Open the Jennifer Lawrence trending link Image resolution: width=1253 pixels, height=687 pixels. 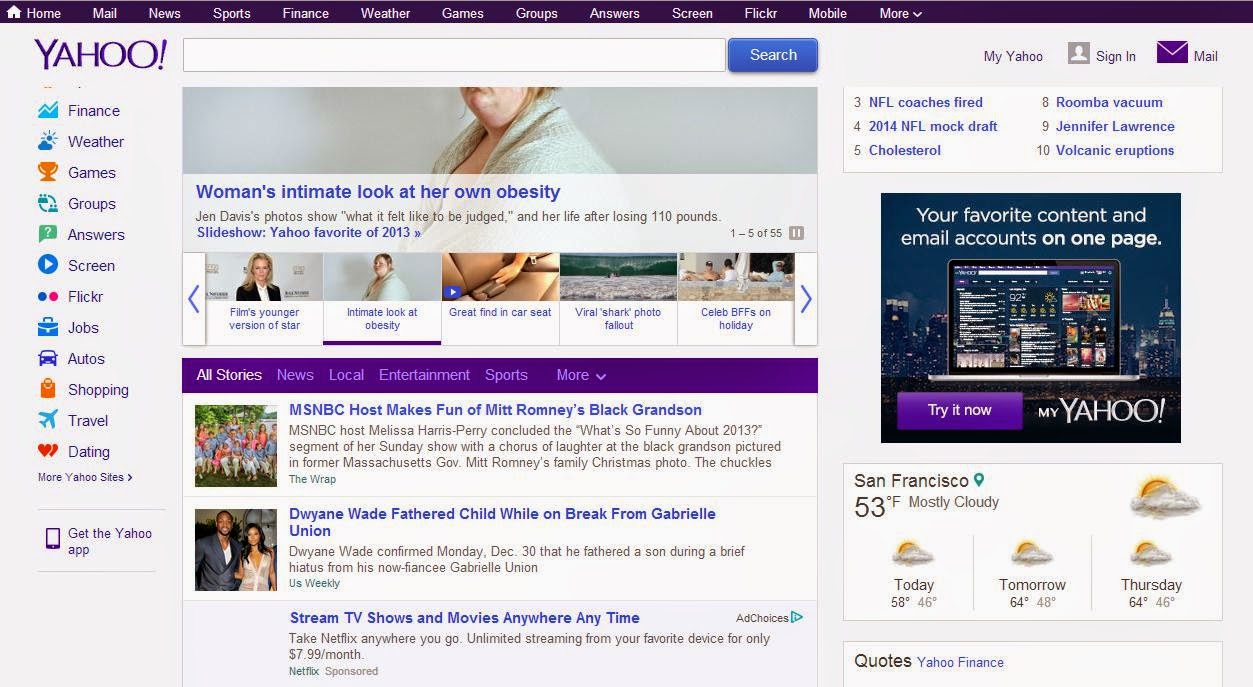point(1115,126)
